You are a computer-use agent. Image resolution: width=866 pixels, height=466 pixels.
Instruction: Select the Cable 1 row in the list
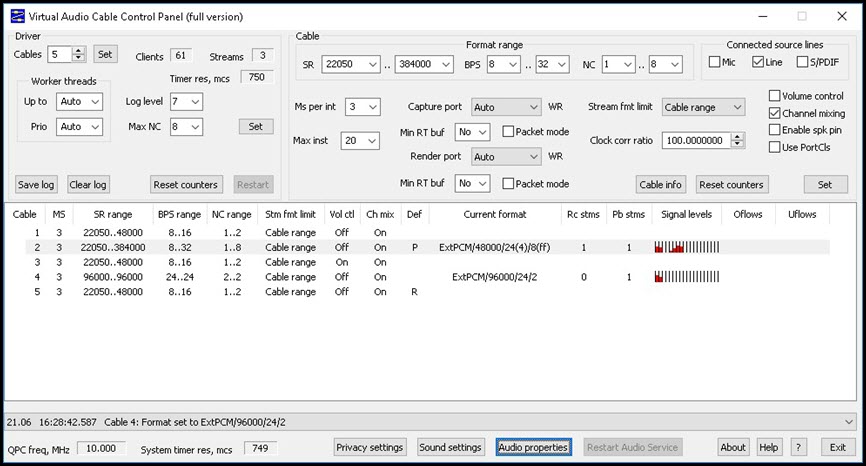pyautogui.click(x=427, y=232)
